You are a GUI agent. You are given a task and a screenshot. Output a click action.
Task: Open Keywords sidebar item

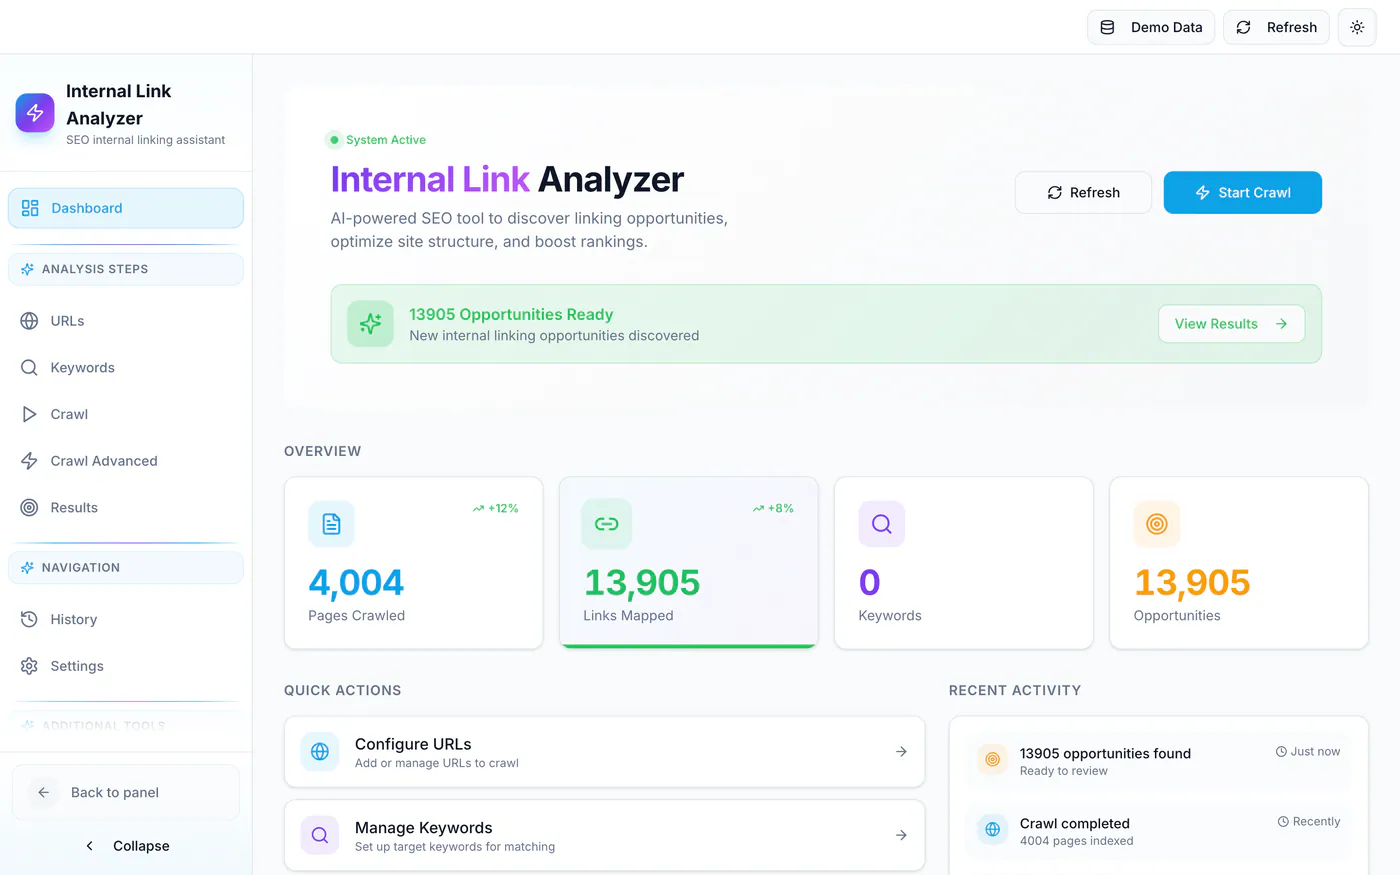pos(126,368)
